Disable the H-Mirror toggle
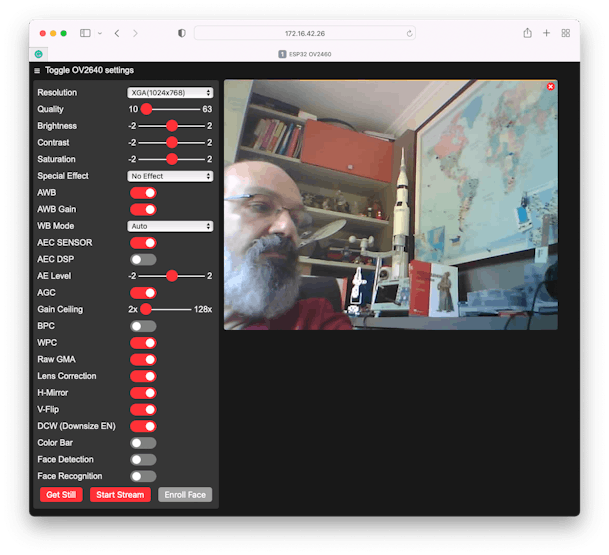This screenshot has width=609, height=555. click(143, 393)
